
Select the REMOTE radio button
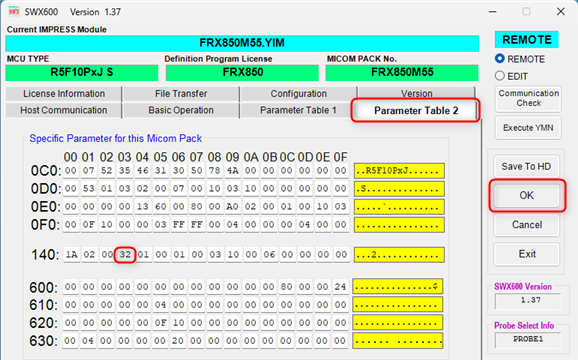[499, 59]
